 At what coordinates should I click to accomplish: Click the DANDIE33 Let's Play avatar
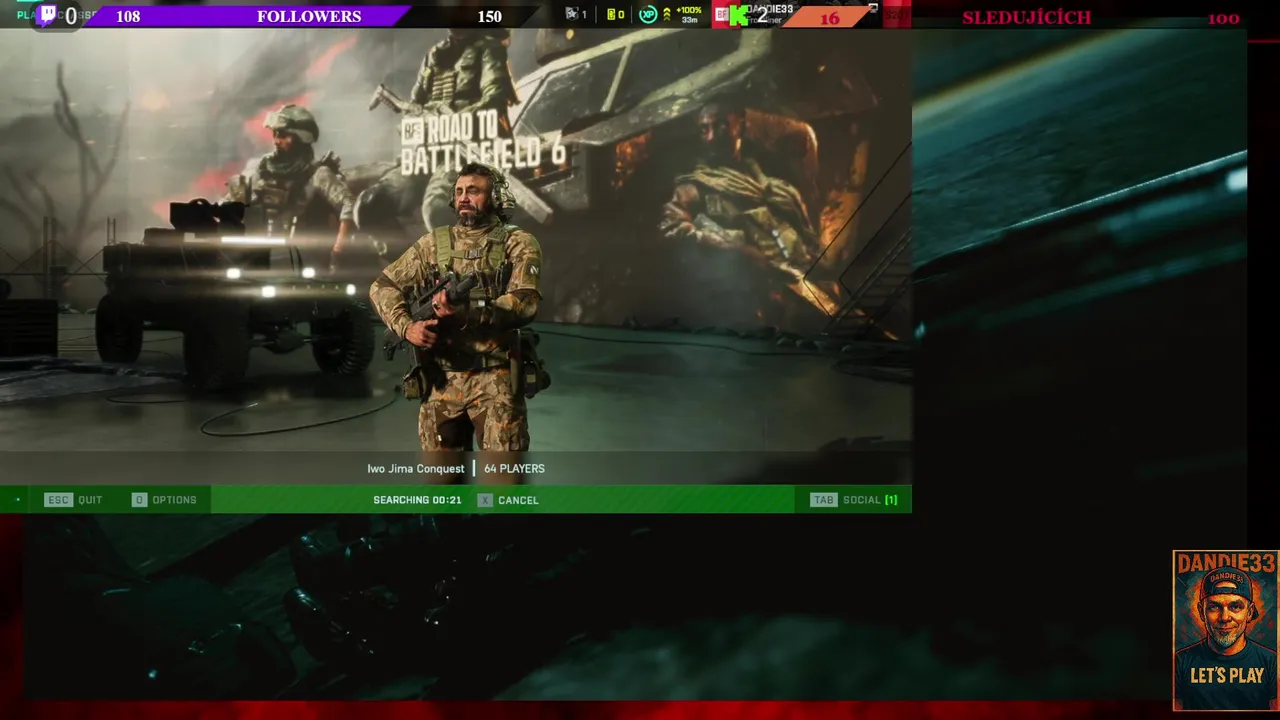(1225, 630)
